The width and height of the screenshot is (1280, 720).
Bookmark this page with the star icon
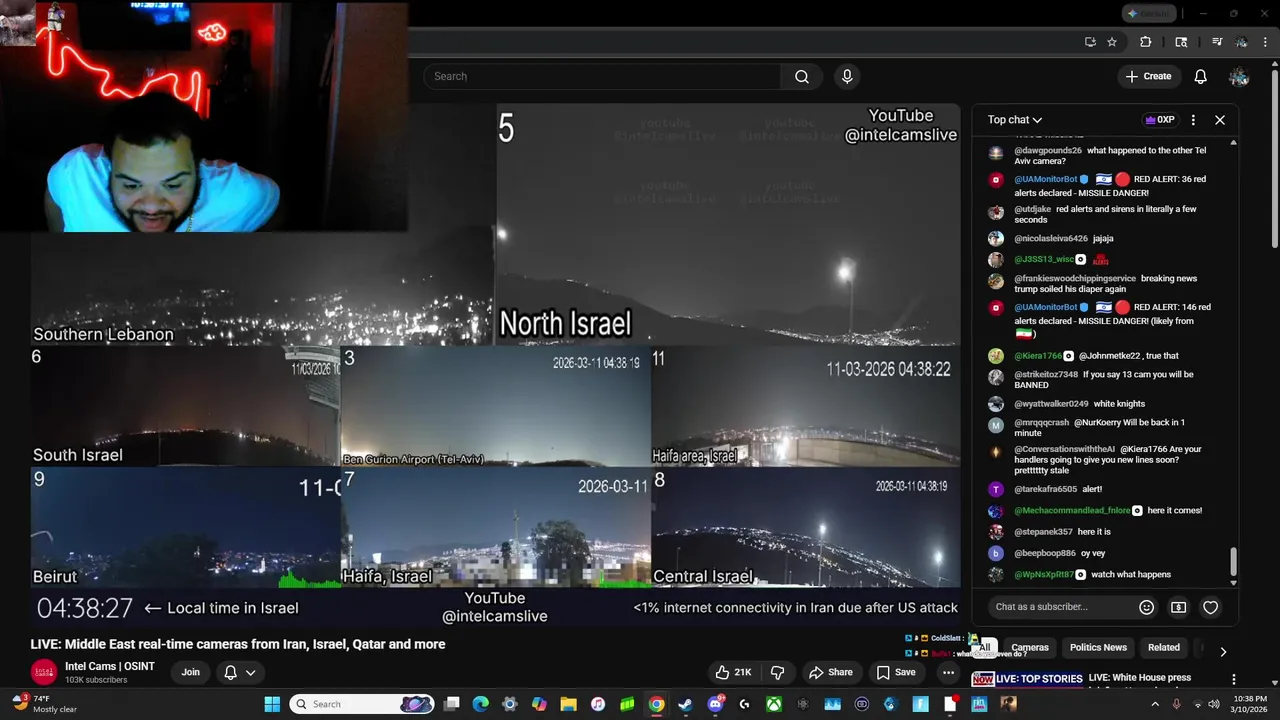click(x=1111, y=42)
